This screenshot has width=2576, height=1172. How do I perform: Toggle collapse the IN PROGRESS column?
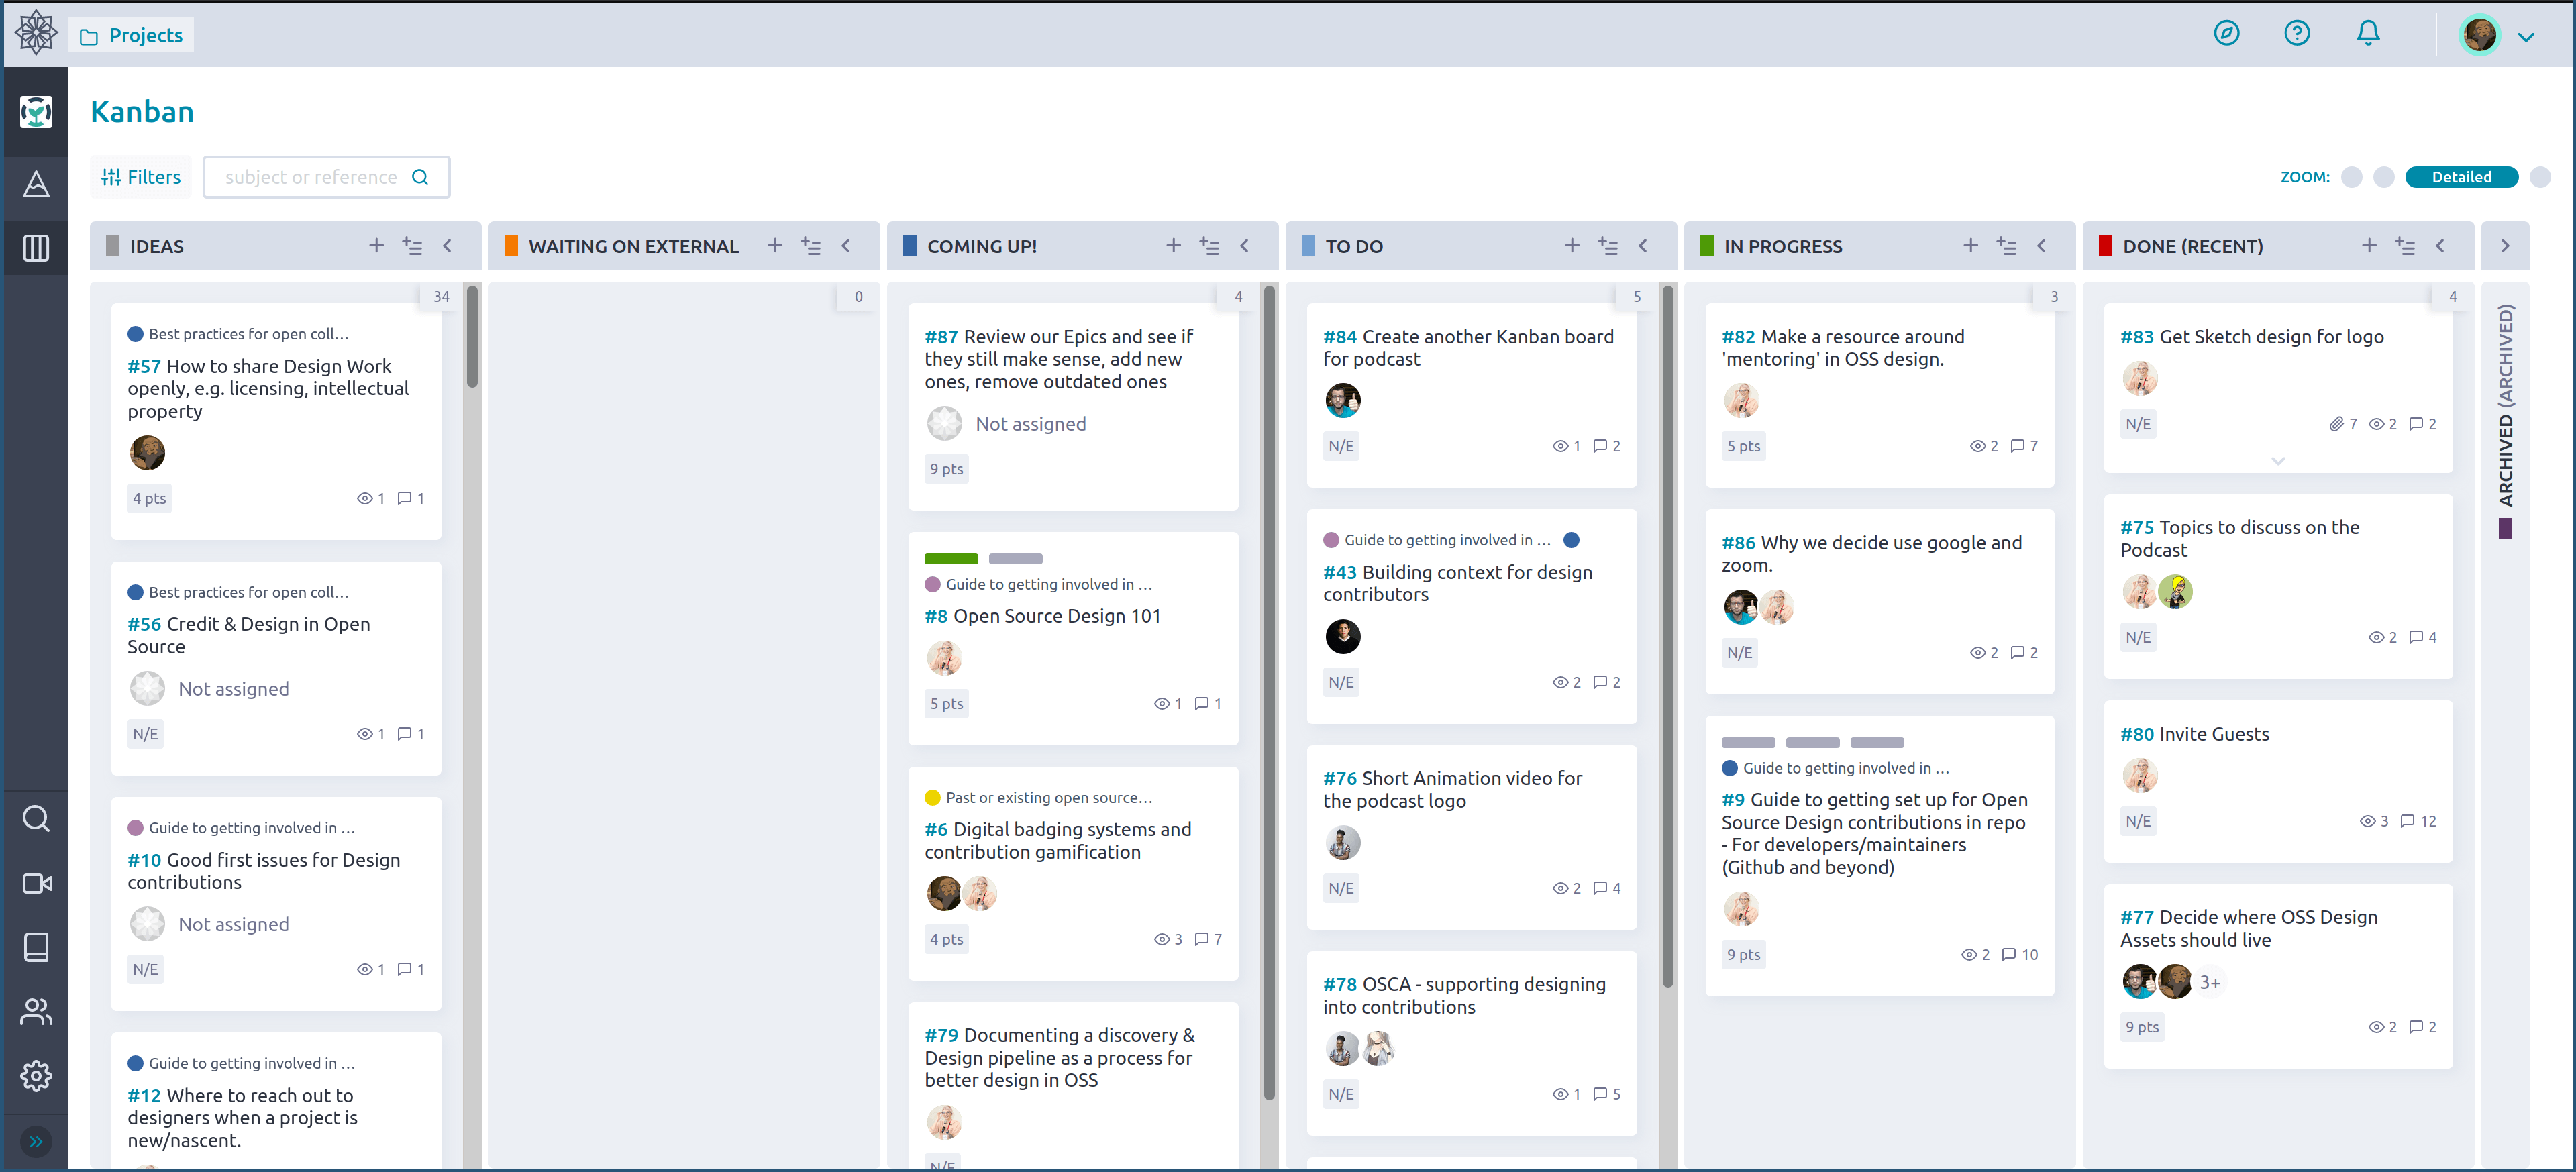point(2042,246)
